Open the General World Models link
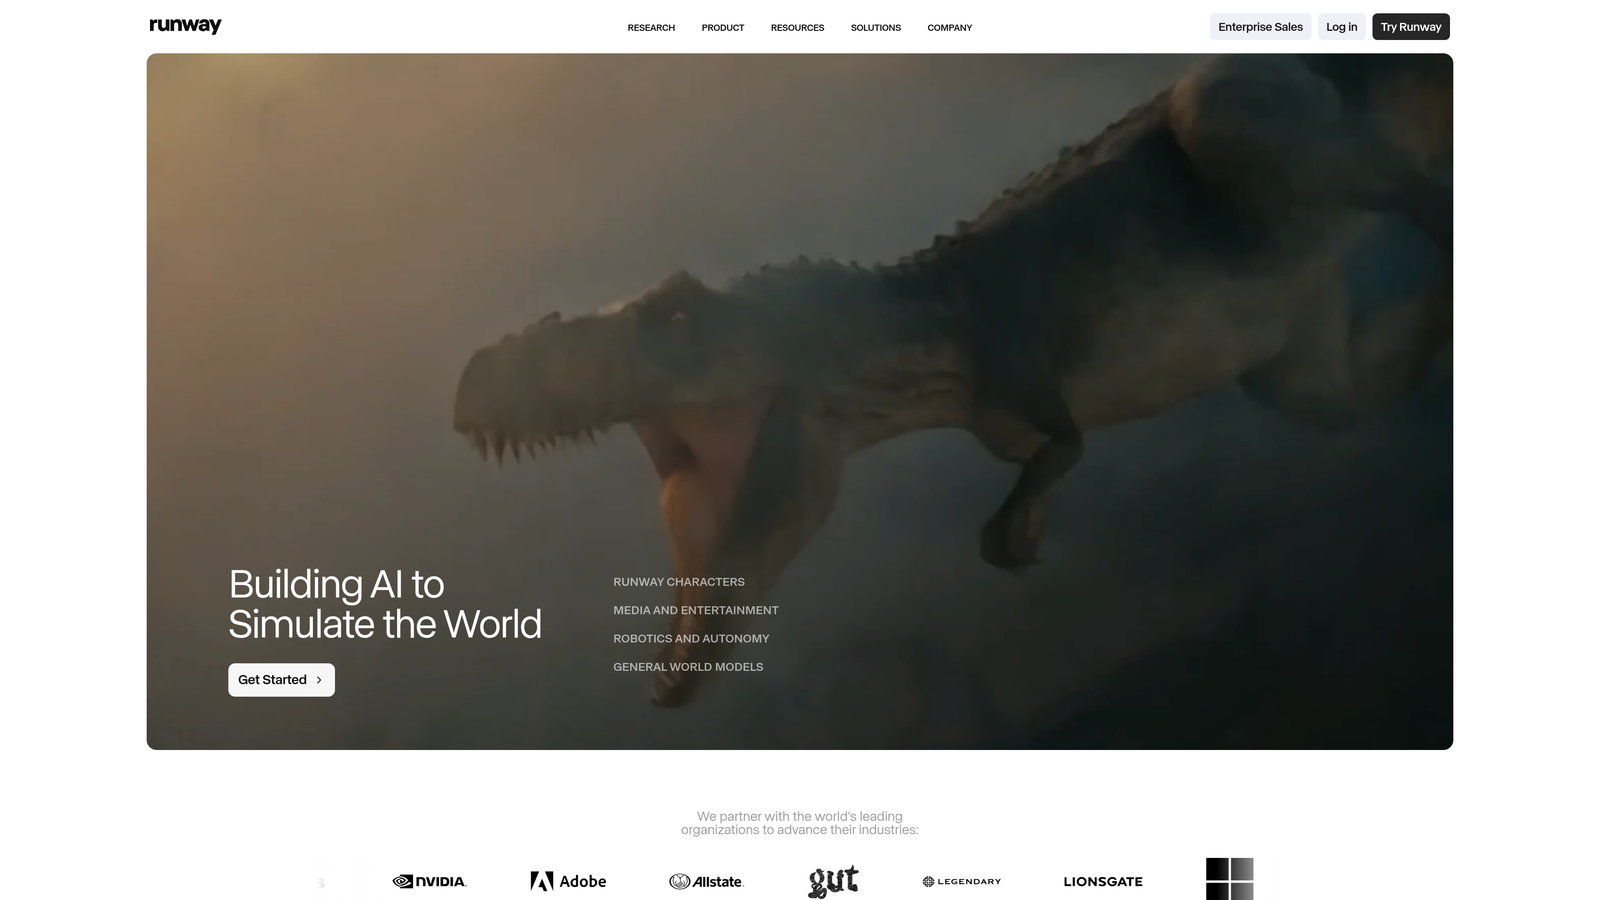1600x900 pixels. [688, 666]
